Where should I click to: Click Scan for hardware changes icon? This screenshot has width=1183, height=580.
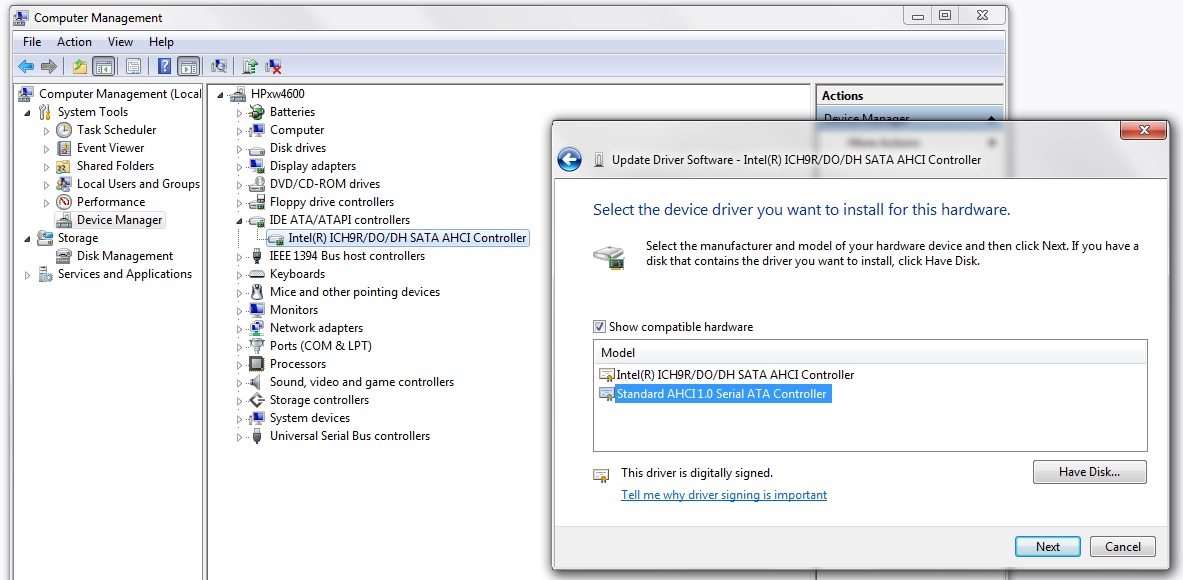pyautogui.click(x=219, y=66)
